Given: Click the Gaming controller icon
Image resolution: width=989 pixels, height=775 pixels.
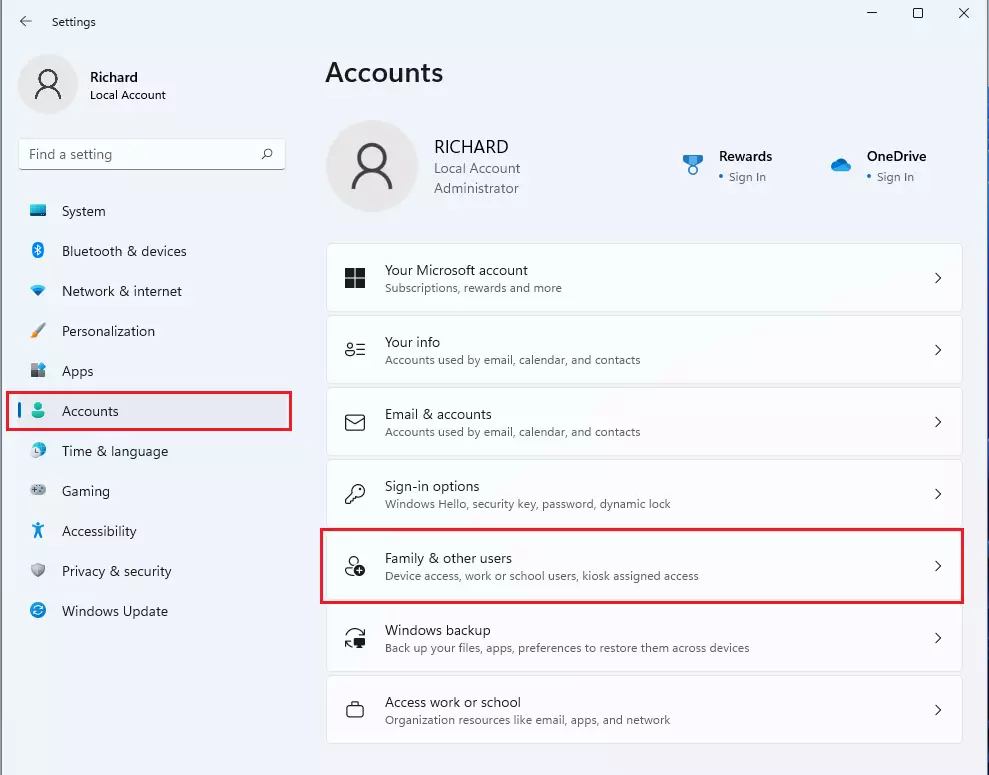Looking at the screenshot, I should tap(38, 490).
